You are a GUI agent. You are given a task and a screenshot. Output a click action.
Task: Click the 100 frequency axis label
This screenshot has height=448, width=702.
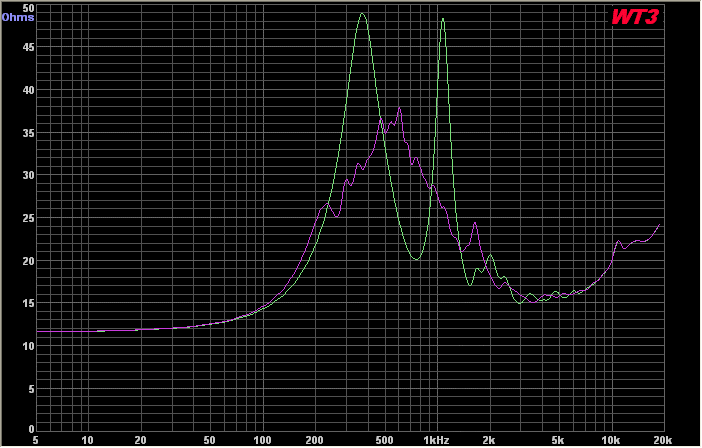[262, 440]
